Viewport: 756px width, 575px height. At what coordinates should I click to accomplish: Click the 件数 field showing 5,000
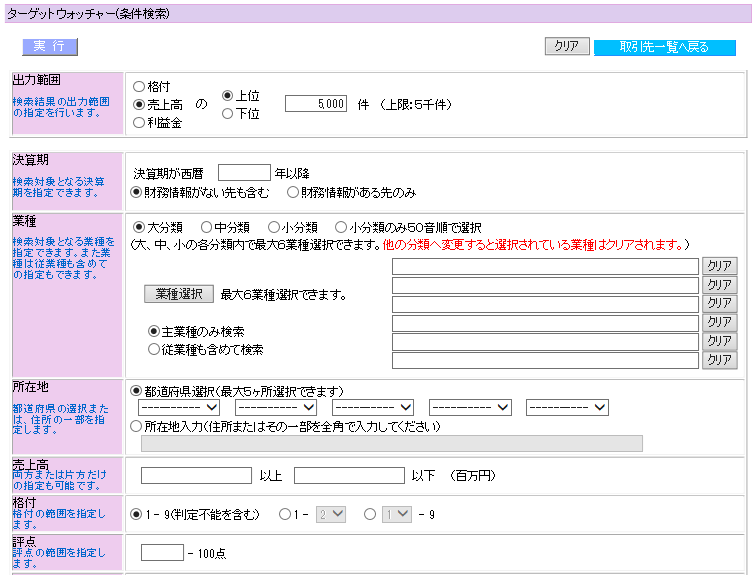[x=316, y=104]
